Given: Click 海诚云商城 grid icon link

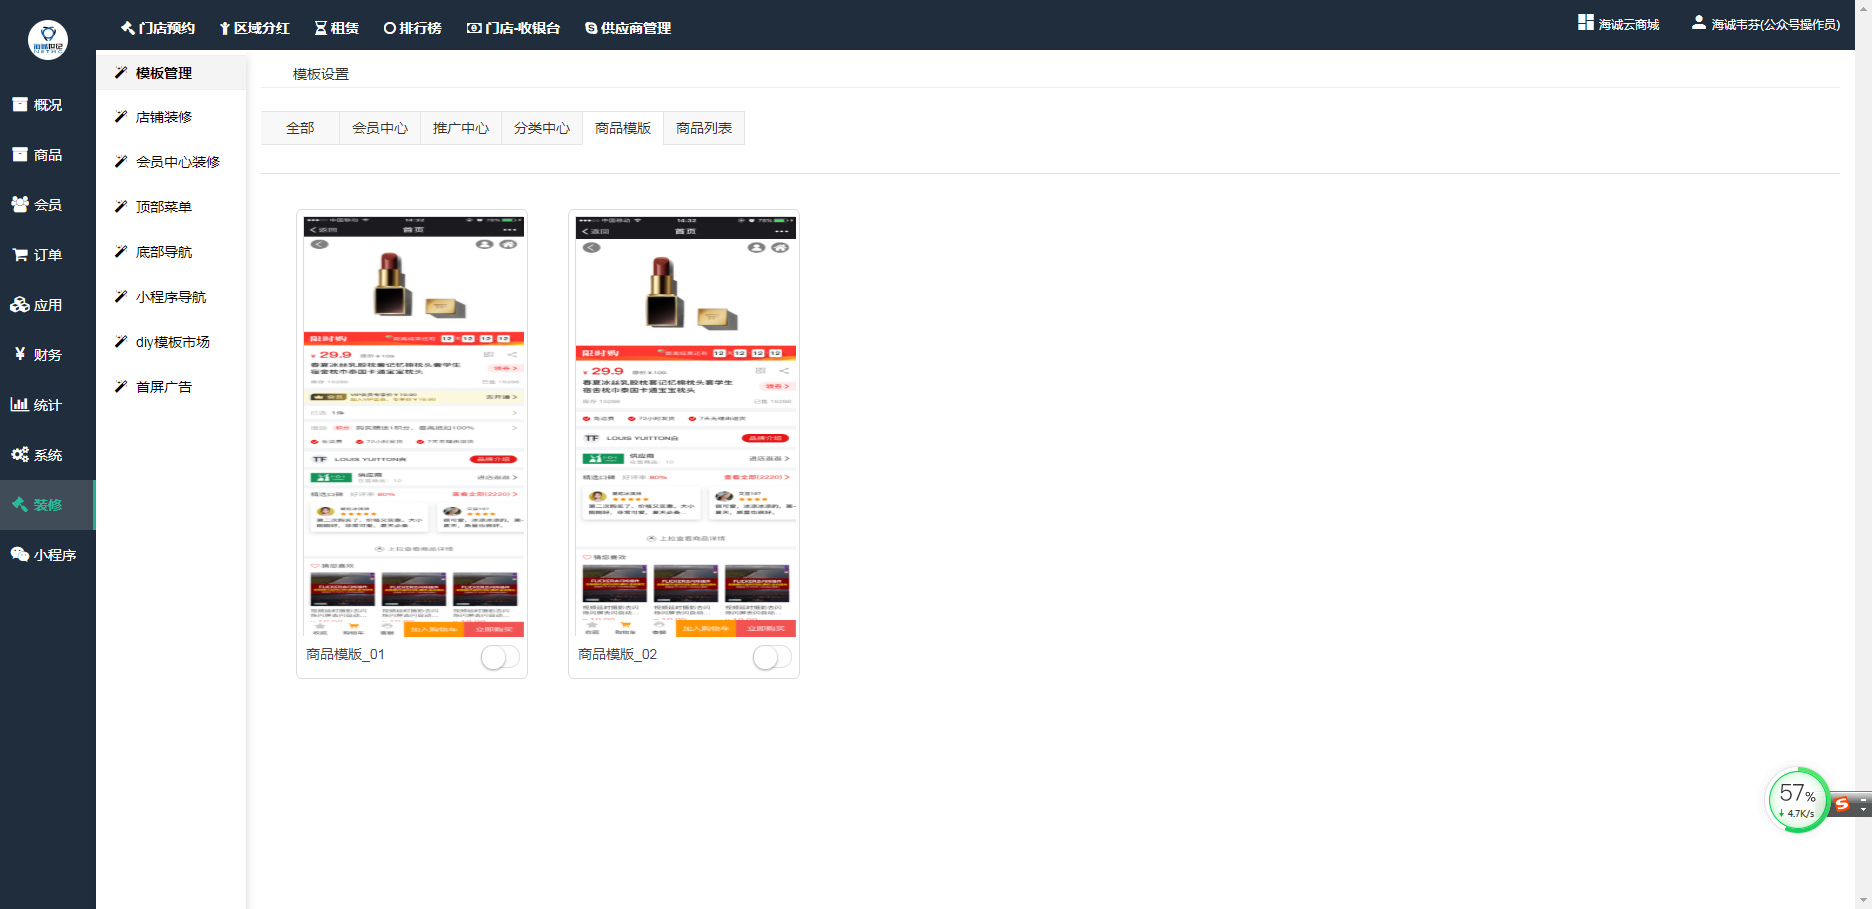Looking at the screenshot, I should (1618, 24).
